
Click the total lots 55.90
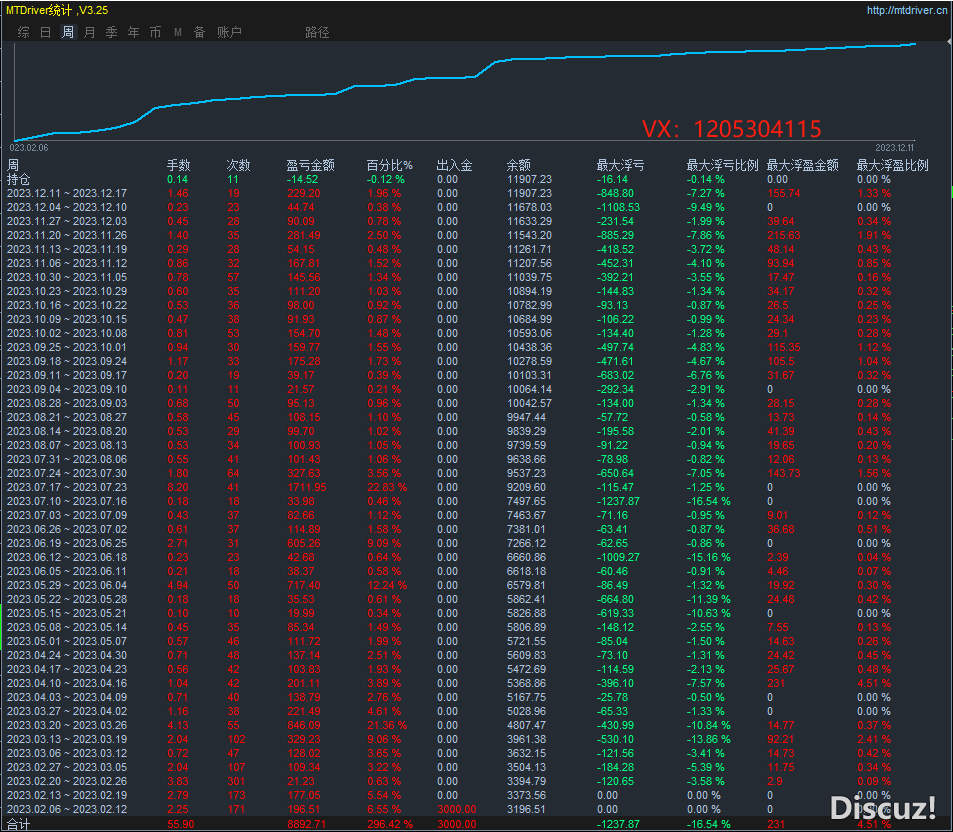tap(181, 825)
